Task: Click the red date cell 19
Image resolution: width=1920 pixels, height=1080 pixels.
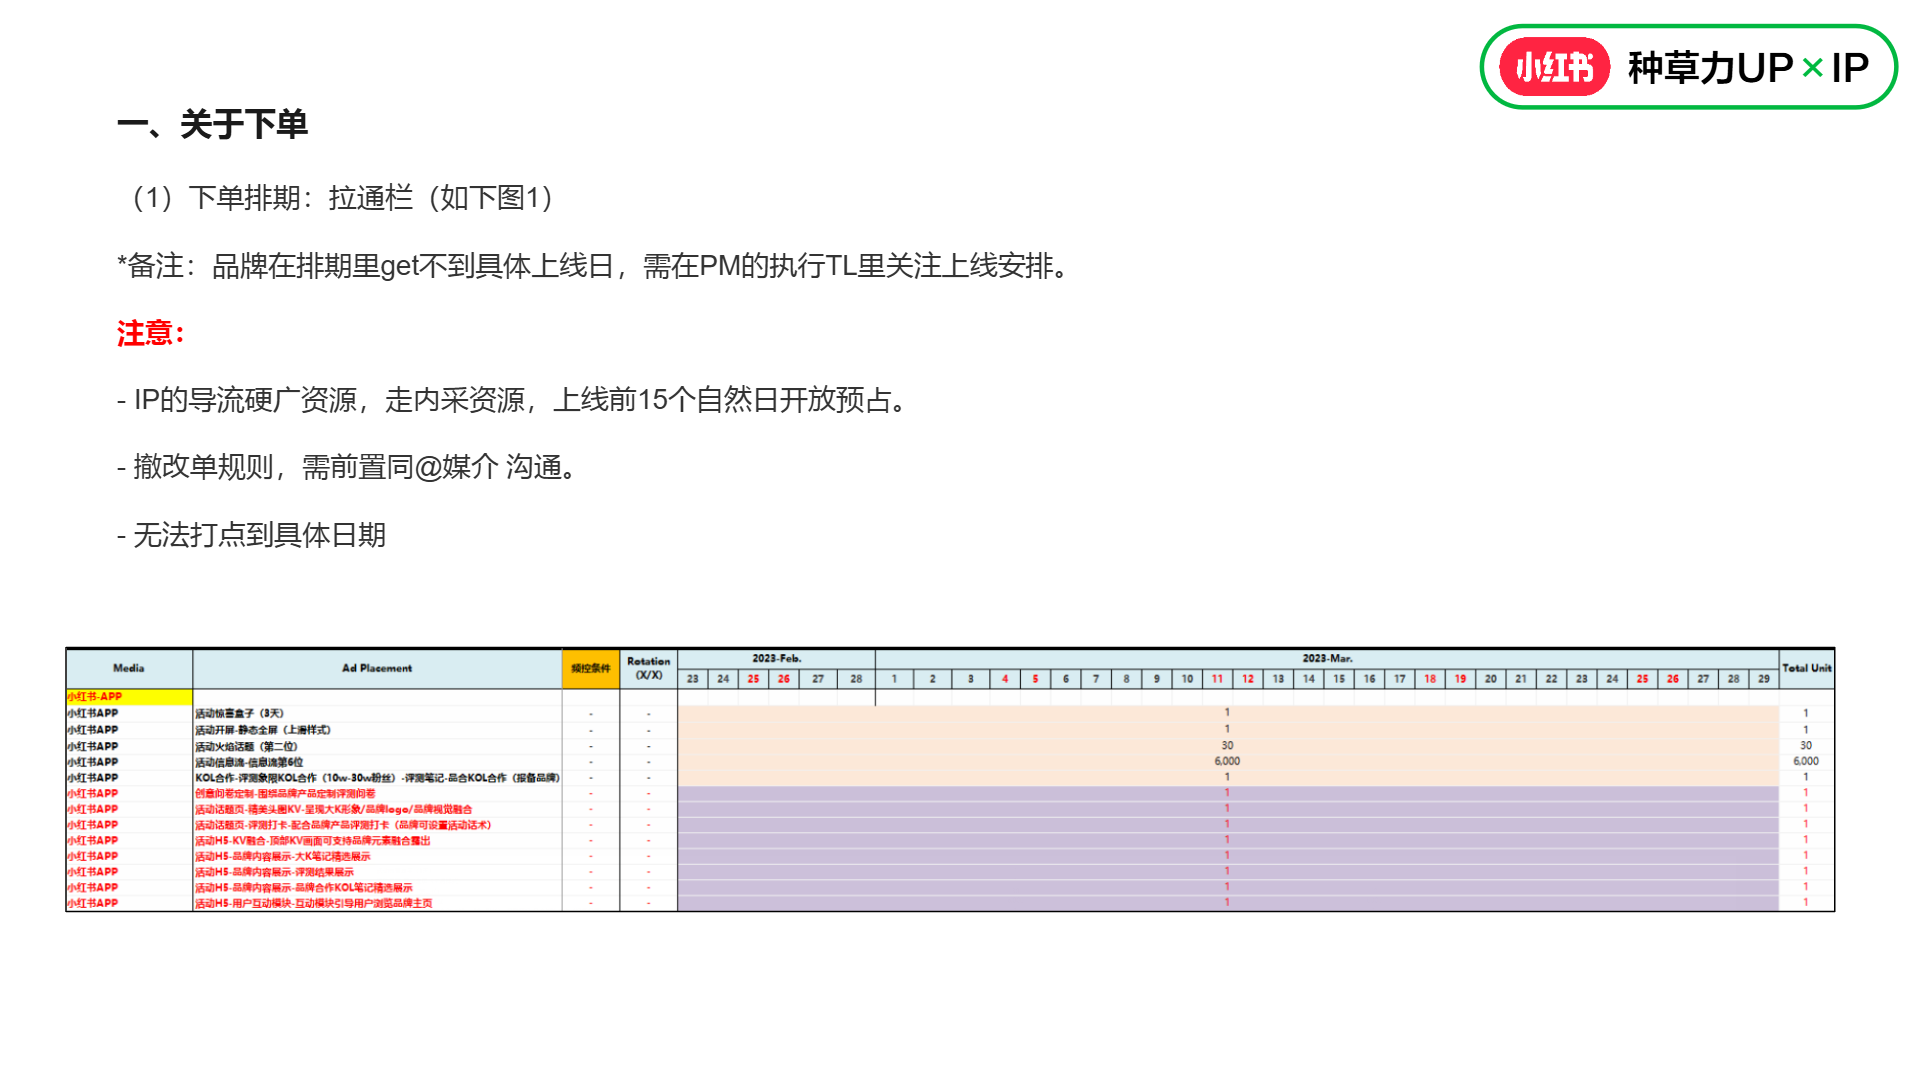Action: coord(1460,679)
